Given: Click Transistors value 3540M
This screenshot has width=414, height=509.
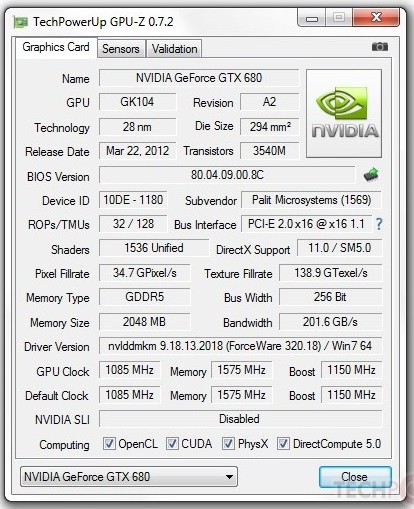Looking at the screenshot, I should tap(269, 151).
